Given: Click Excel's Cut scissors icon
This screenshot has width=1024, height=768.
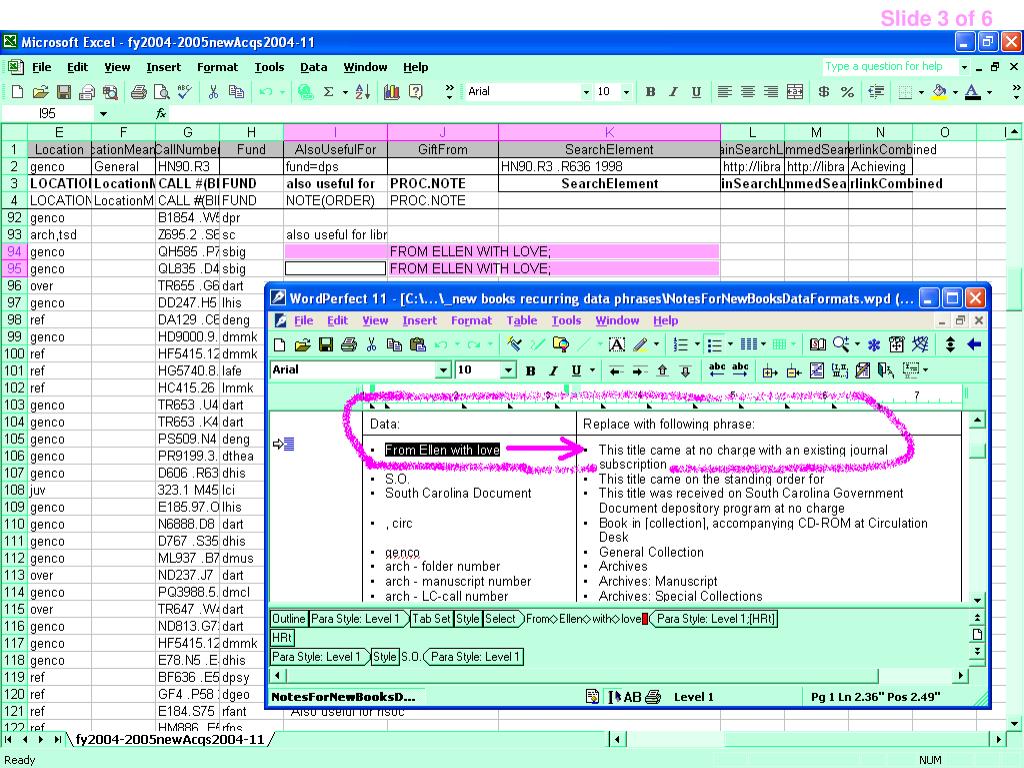Looking at the screenshot, I should [213, 92].
